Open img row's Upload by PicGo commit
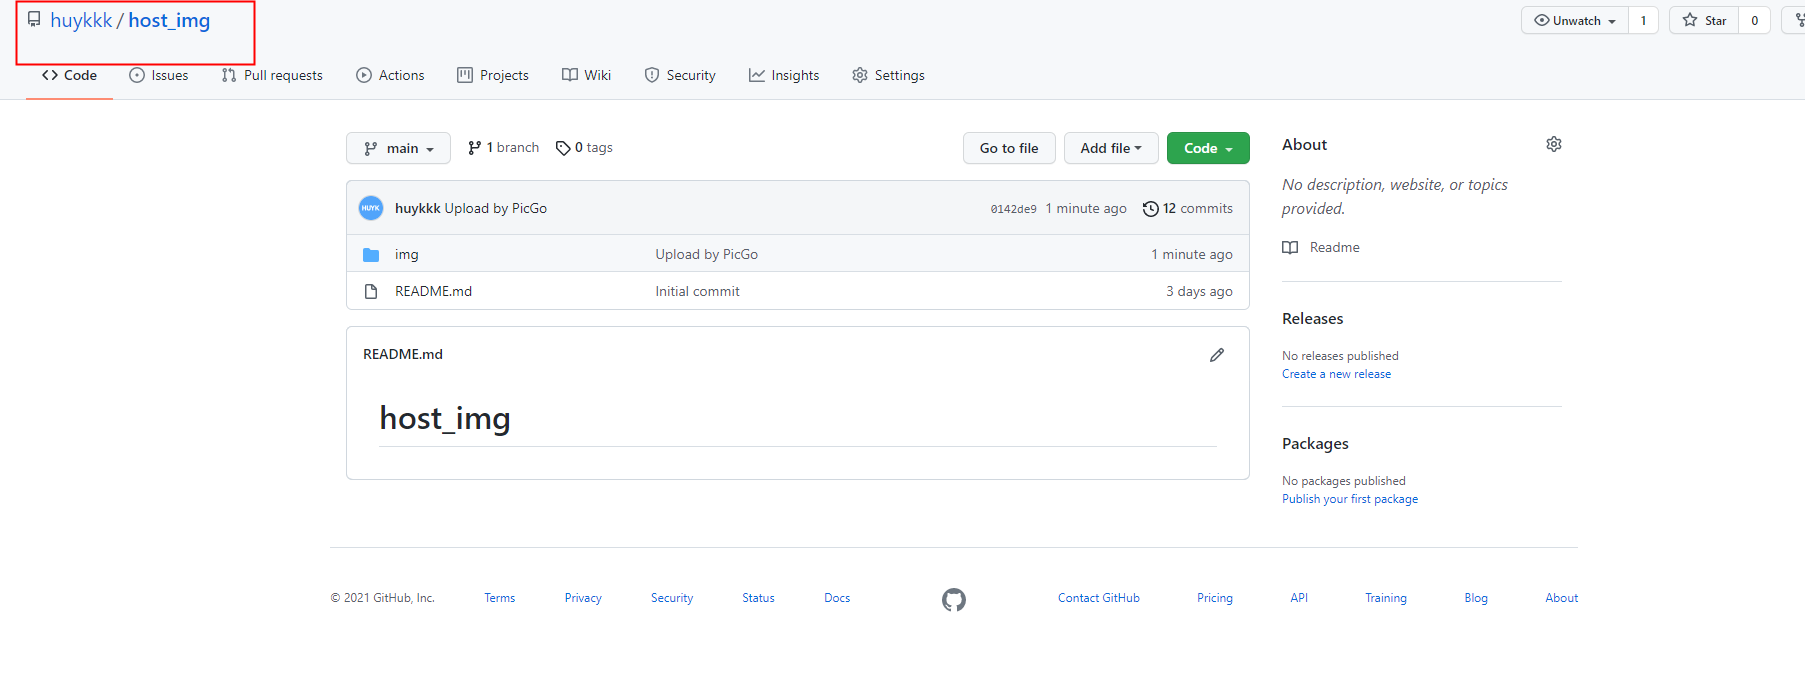The image size is (1805, 694). pos(707,254)
